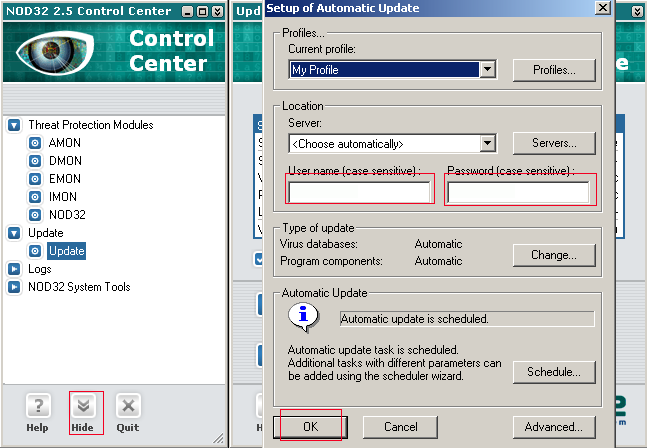Viewport: 647px width, 448px height.
Task: Select the highlighted Update tree item
Action: click(x=66, y=251)
